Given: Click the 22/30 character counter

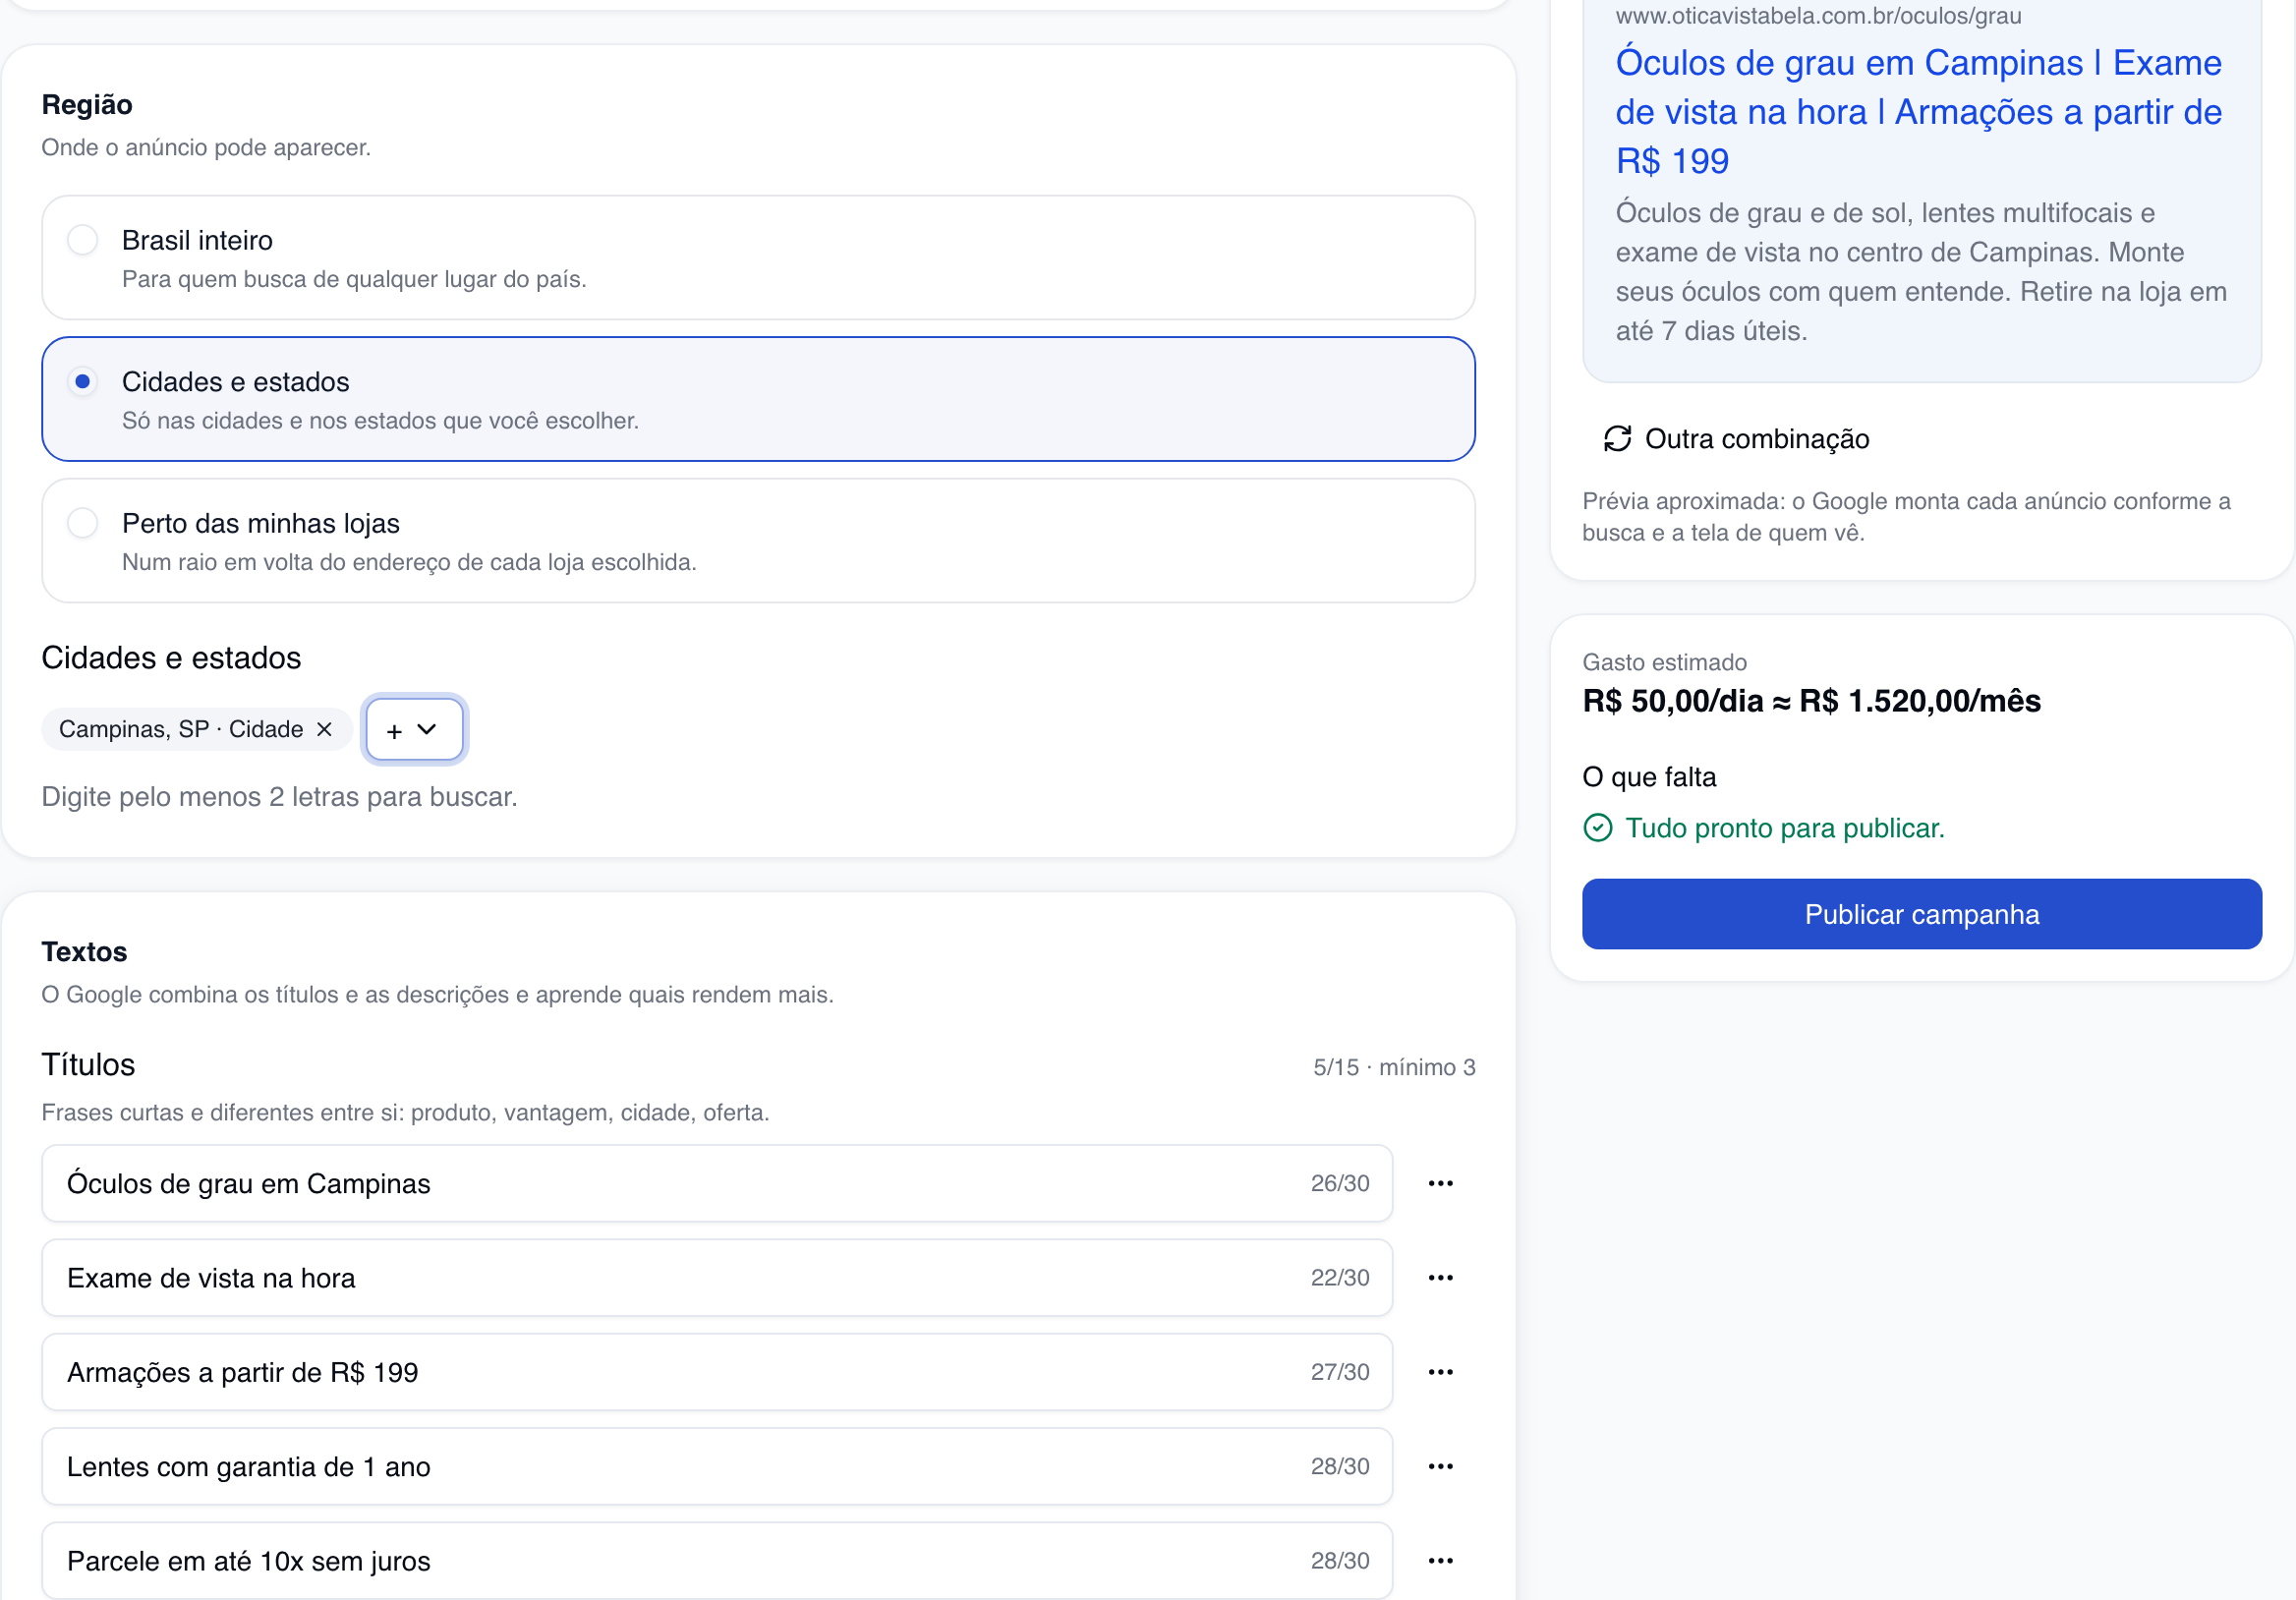Looking at the screenshot, I should coord(1340,1277).
